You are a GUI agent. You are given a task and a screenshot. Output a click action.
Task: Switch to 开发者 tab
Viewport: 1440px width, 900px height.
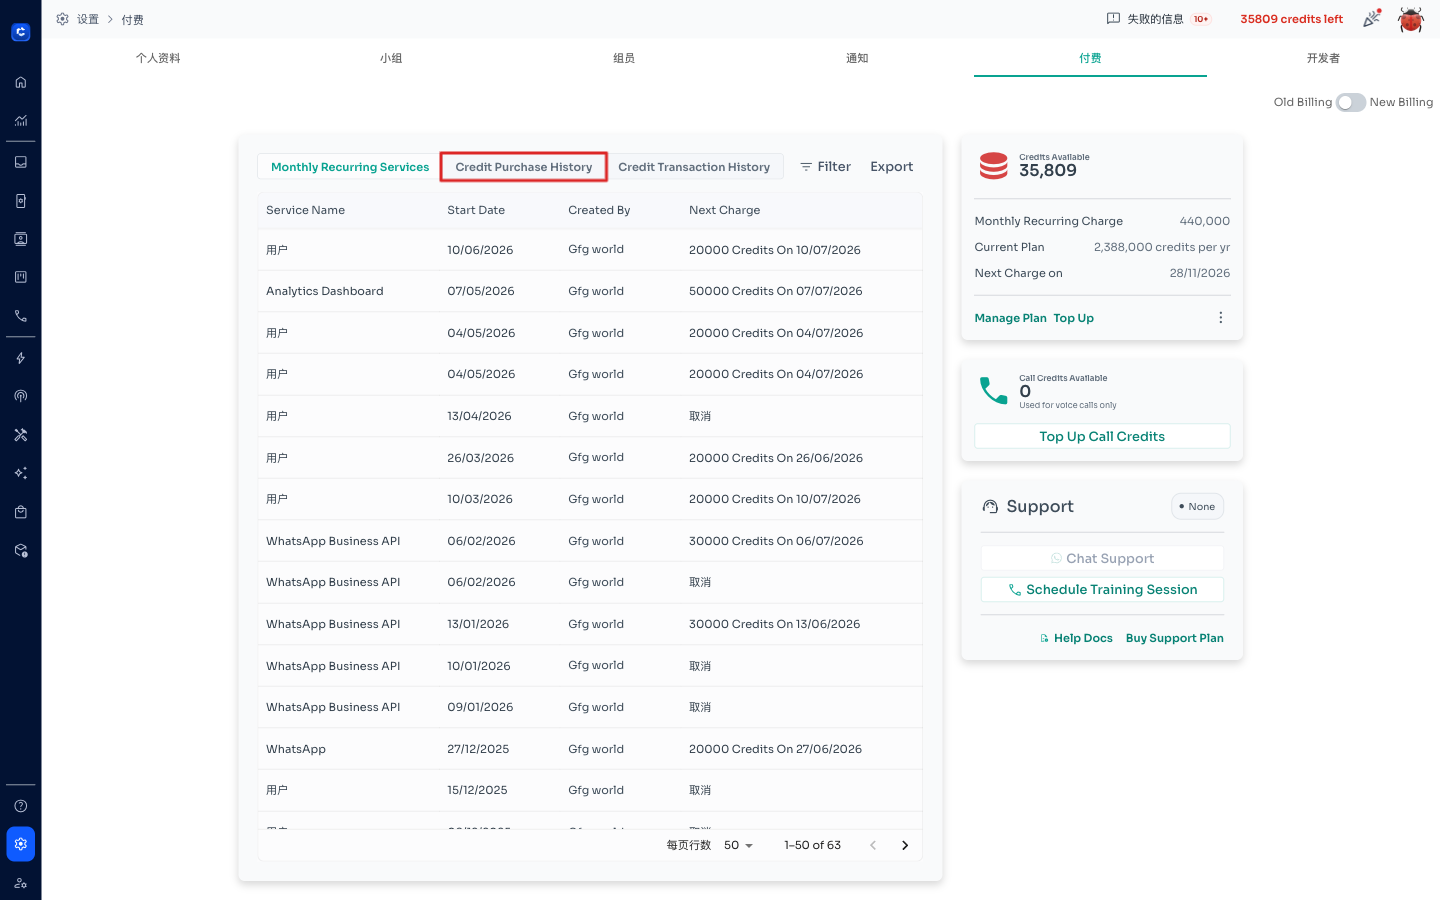[1323, 58]
